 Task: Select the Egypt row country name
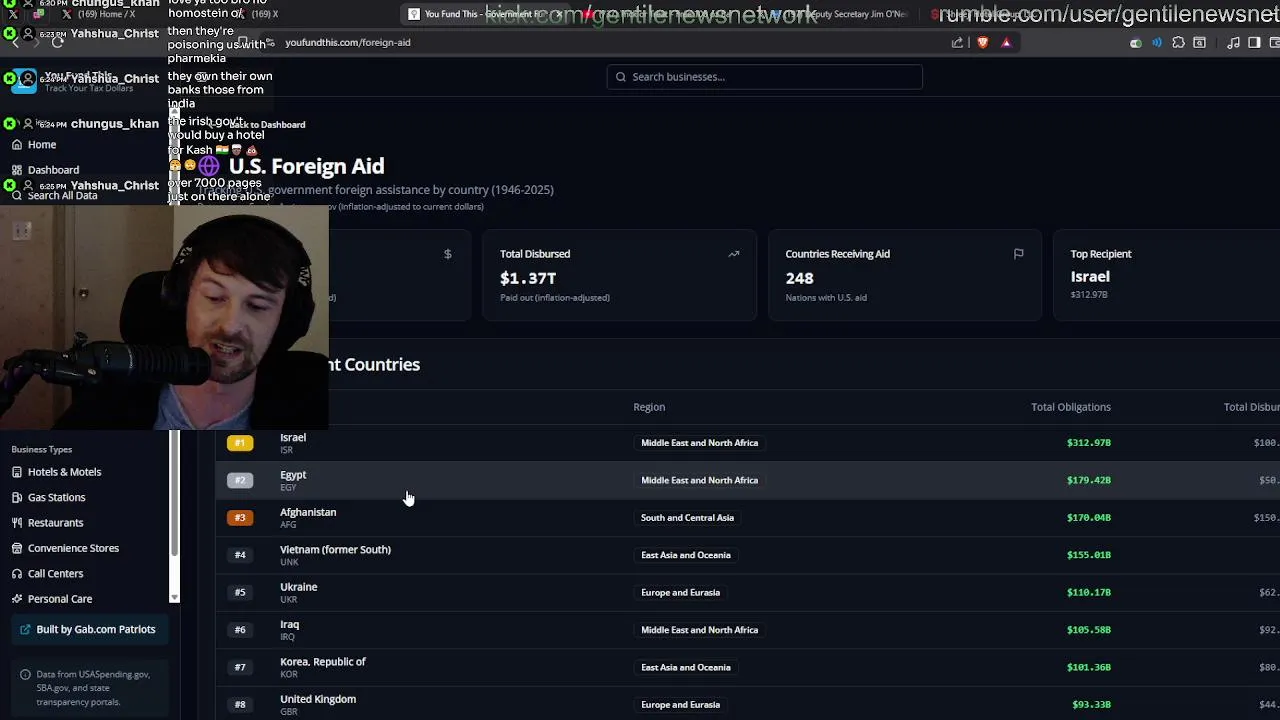(293, 475)
